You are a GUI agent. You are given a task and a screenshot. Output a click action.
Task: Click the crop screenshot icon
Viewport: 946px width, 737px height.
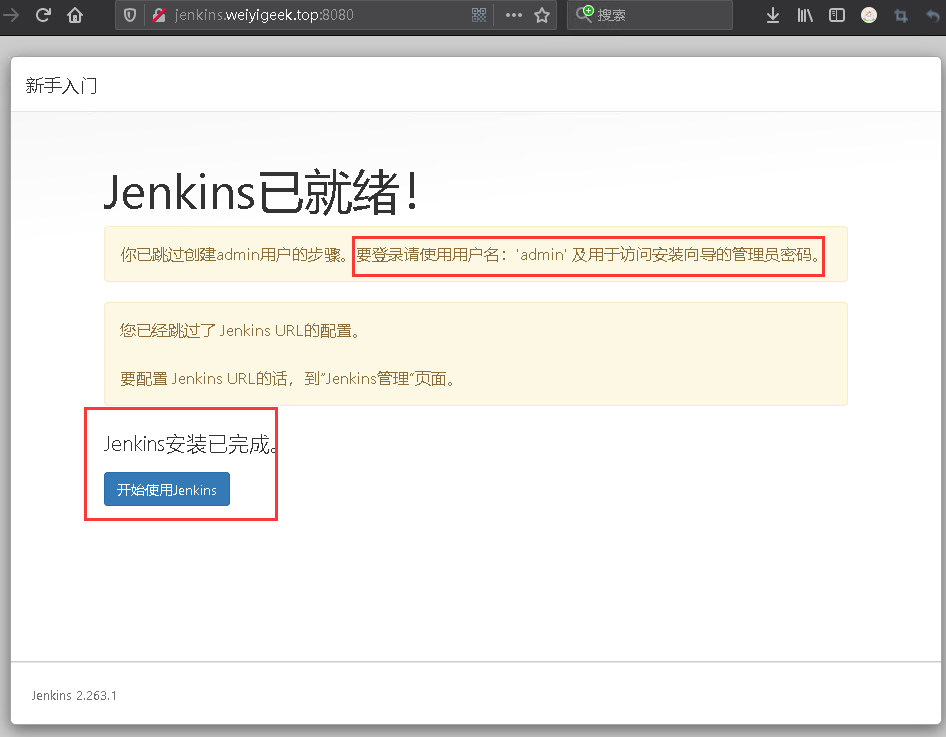pyautogui.click(x=901, y=16)
